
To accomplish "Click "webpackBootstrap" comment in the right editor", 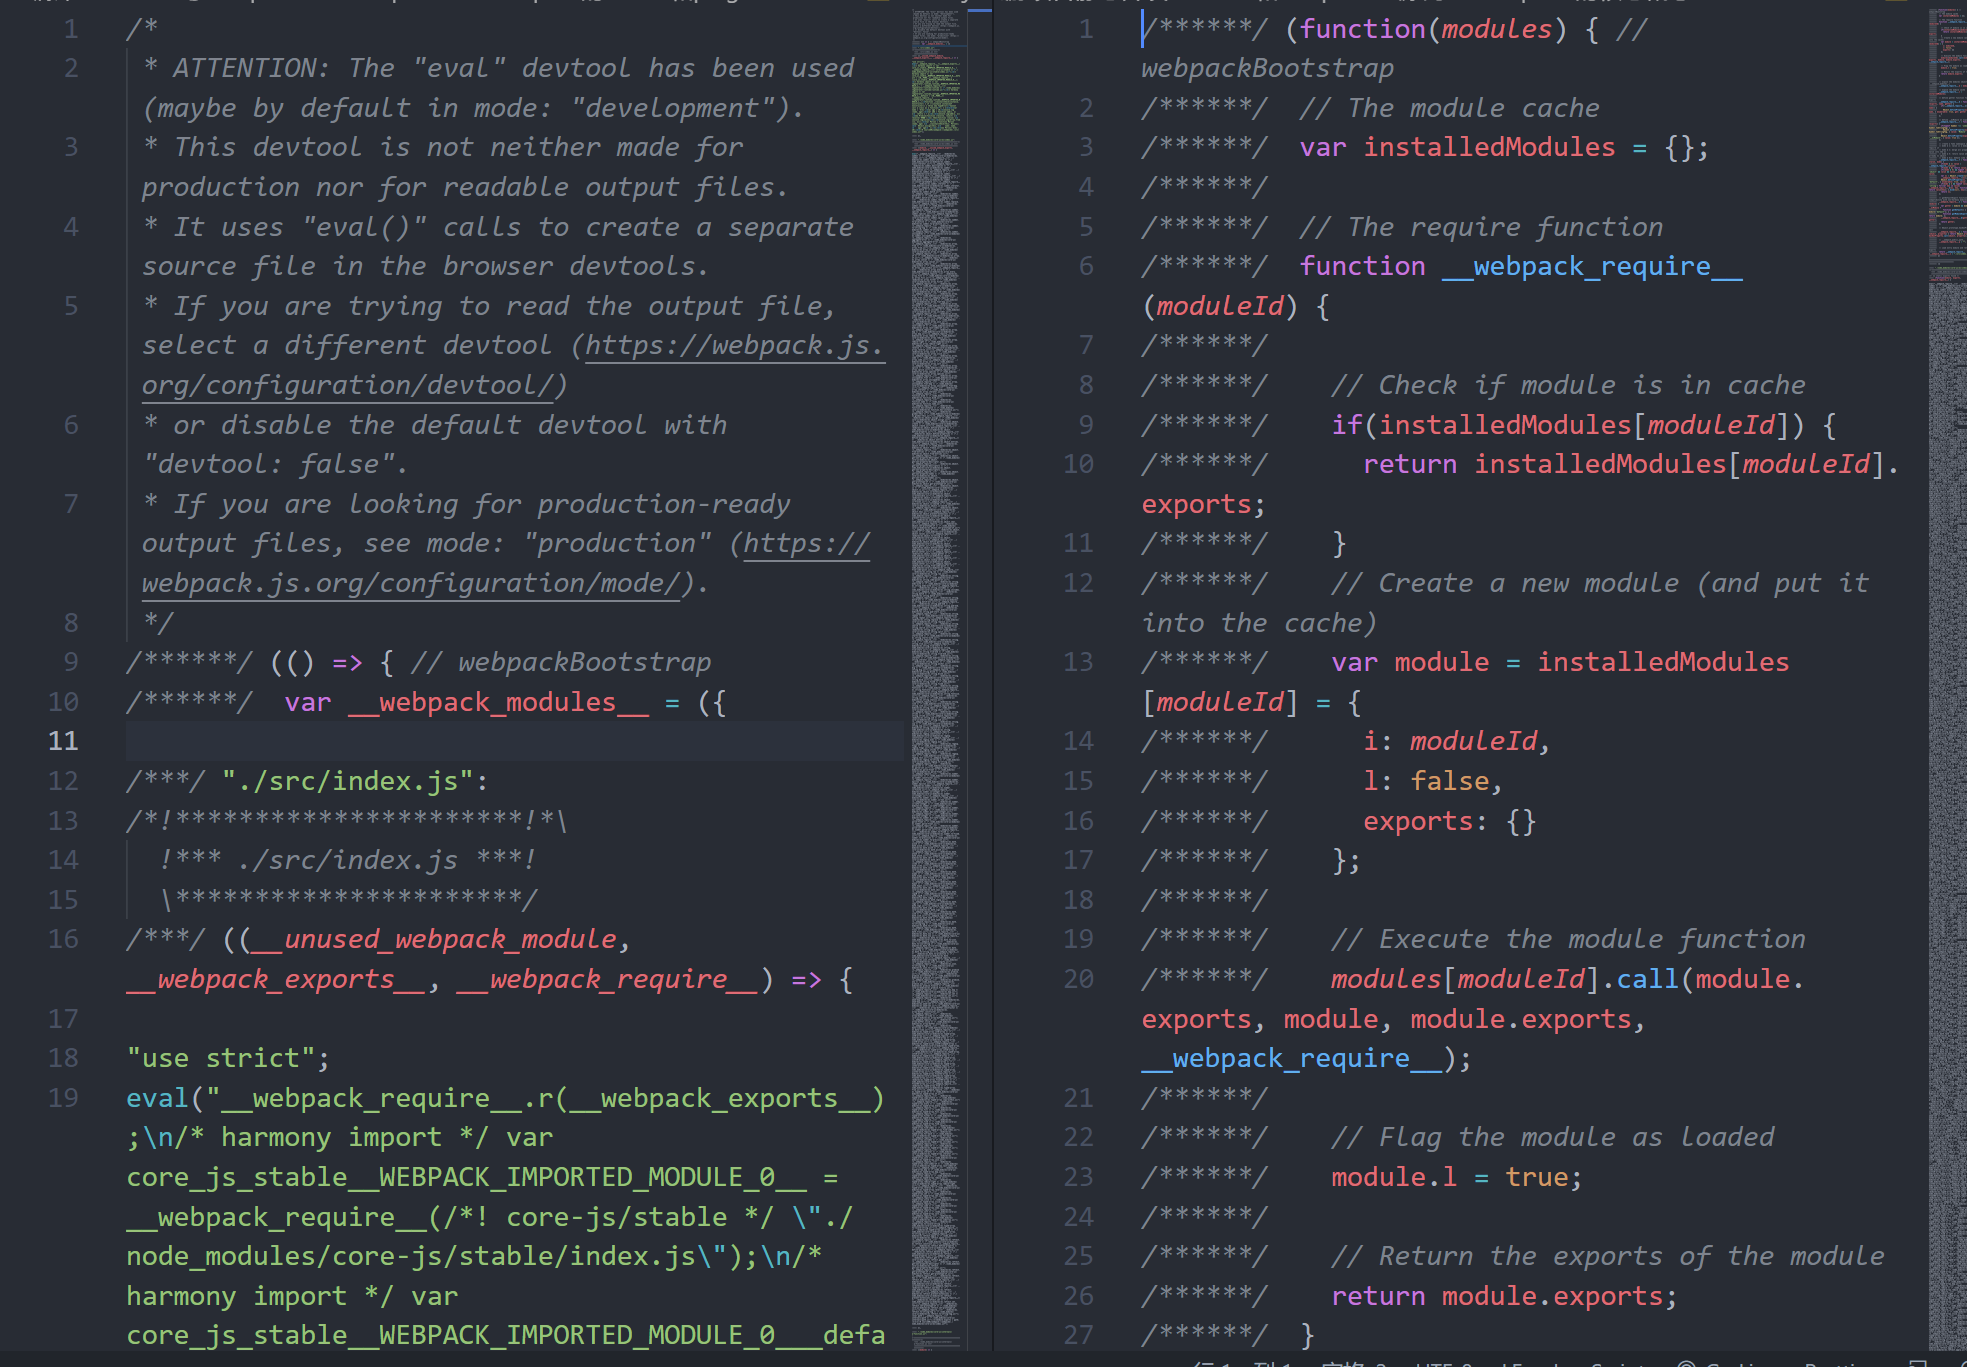I will [1267, 68].
